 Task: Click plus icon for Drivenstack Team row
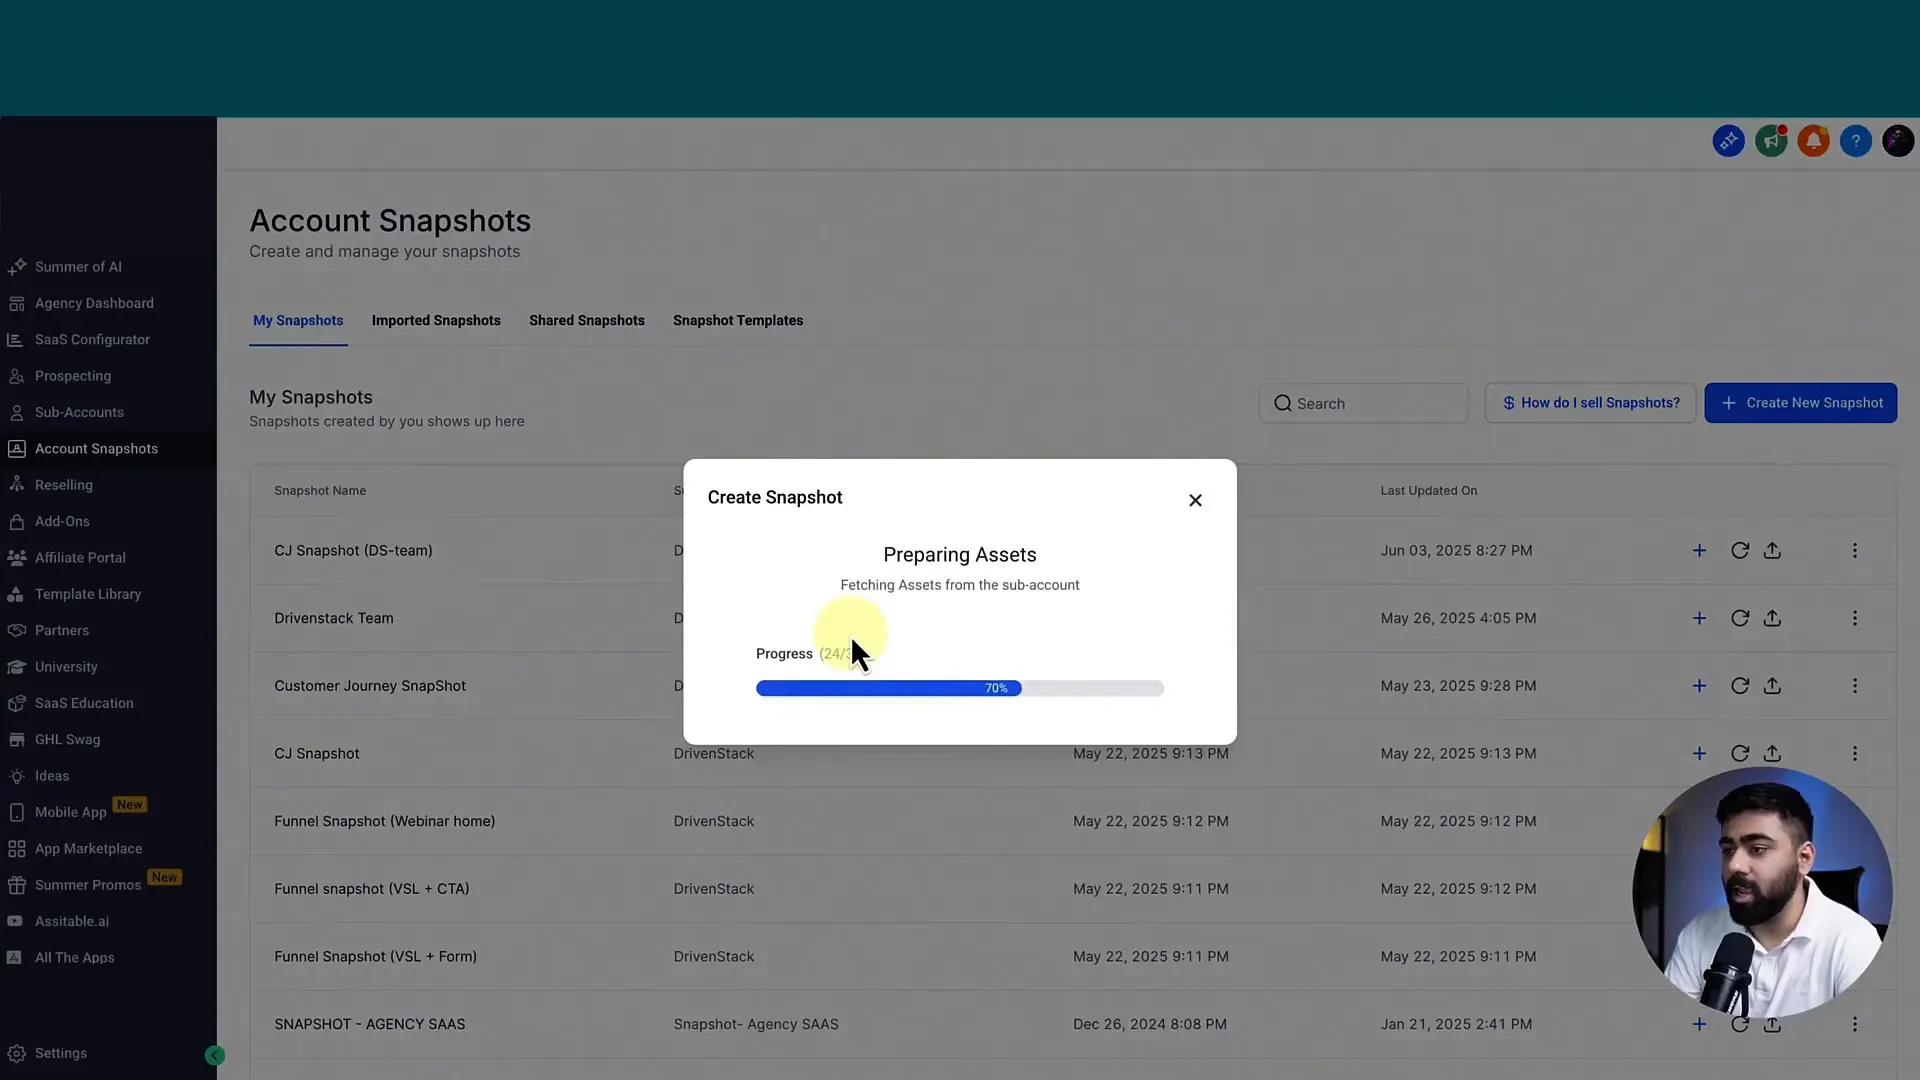[1699, 619]
